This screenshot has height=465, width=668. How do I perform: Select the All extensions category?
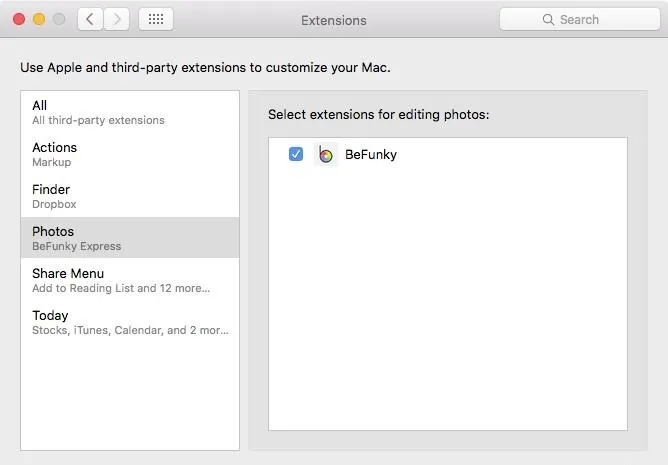[x=130, y=112]
